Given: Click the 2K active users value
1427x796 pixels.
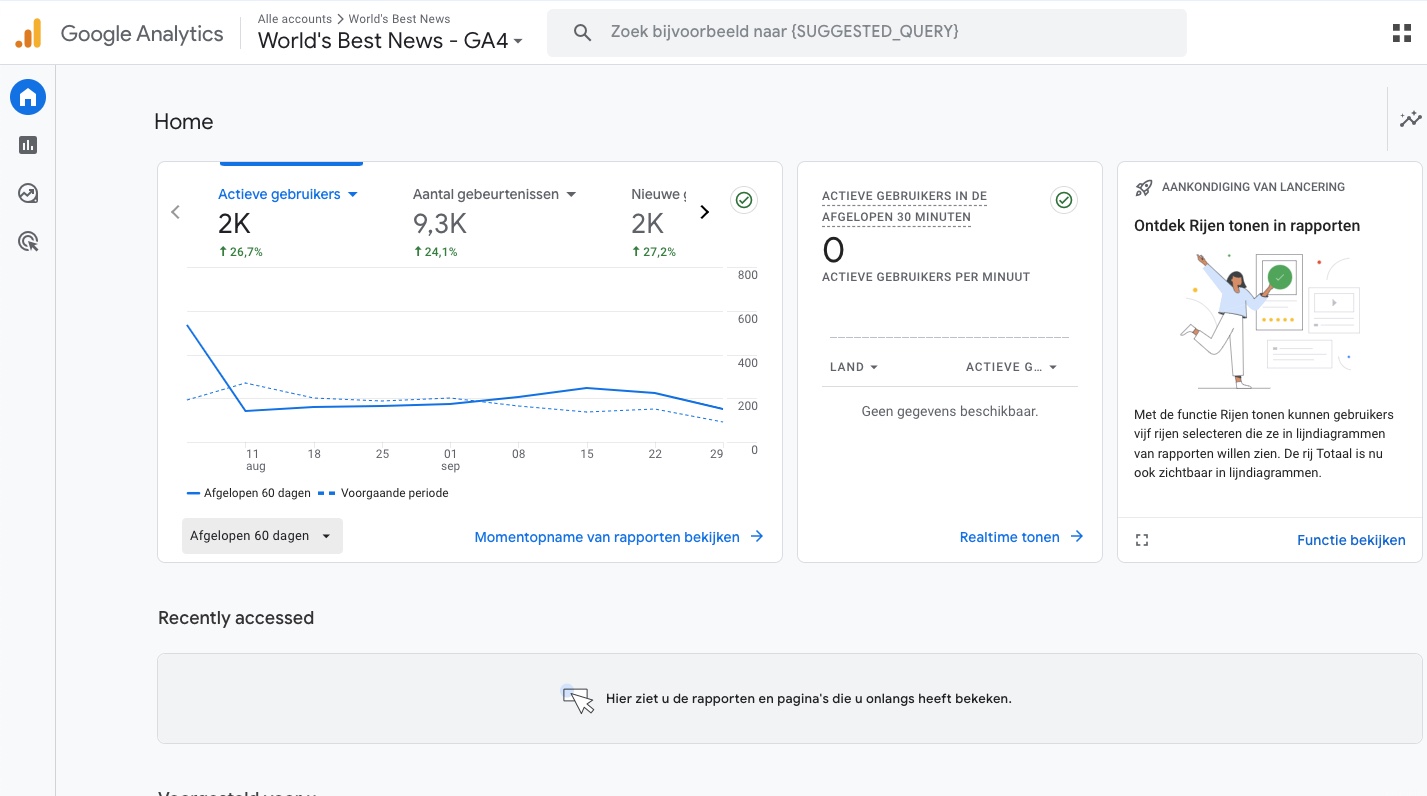Looking at the screenshot, I should 234,224.
